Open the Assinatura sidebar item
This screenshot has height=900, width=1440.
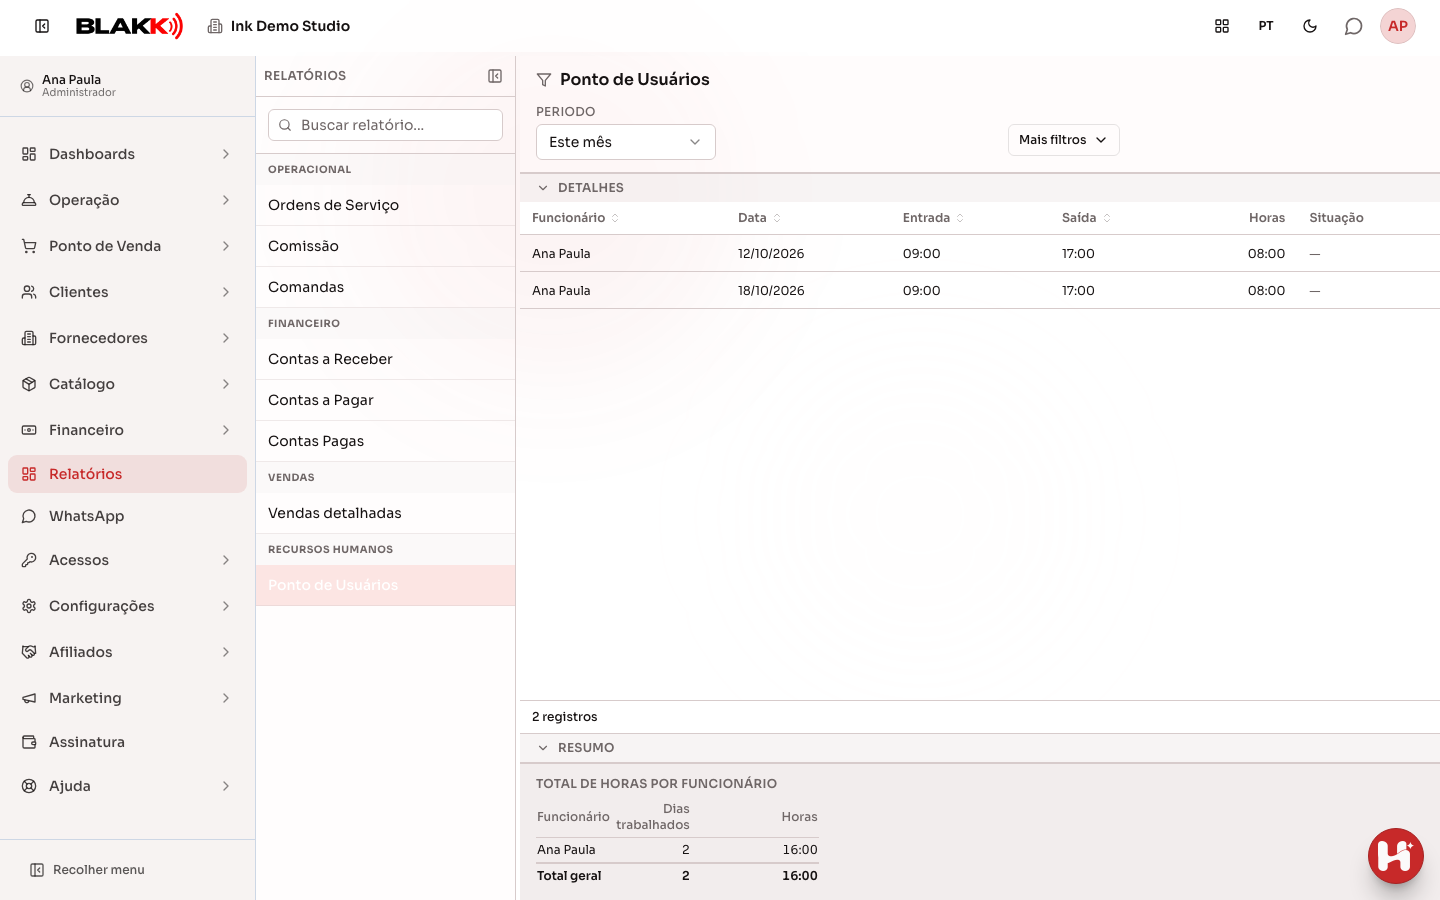tap(127, 742)
